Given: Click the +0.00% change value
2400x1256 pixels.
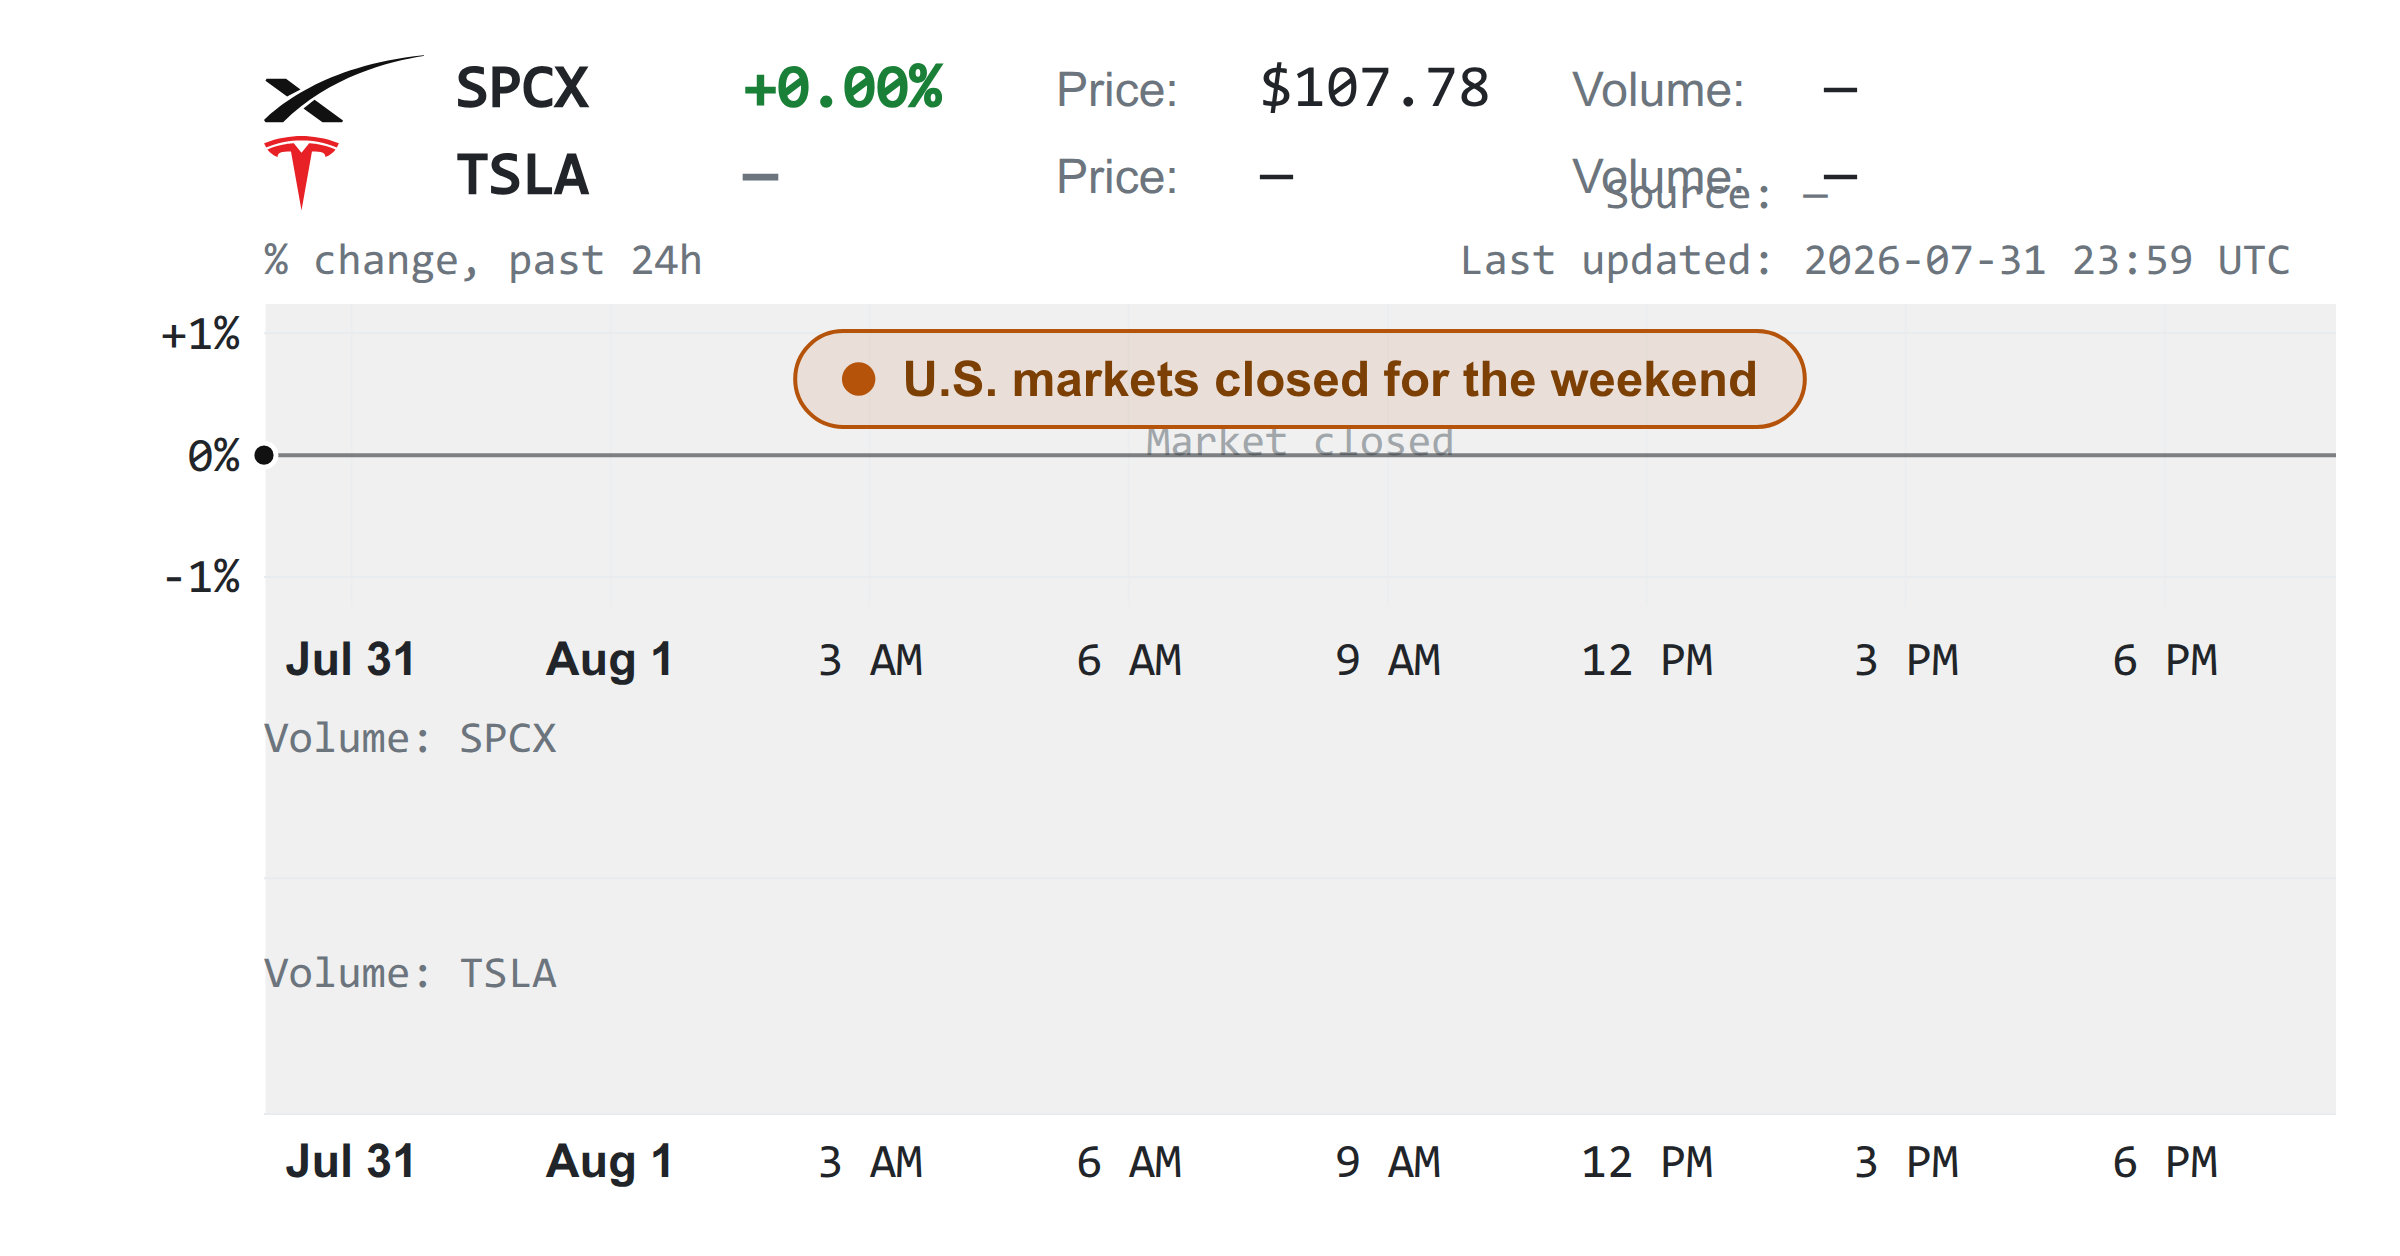Looking at the screenshot, I should [843, 88].
